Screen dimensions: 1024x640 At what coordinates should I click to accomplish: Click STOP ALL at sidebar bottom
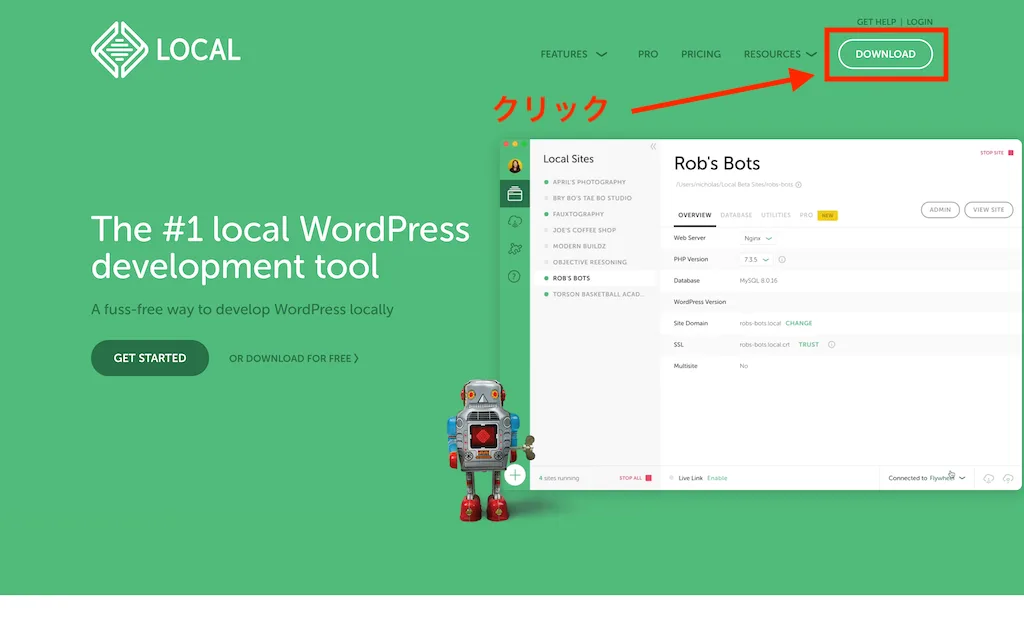pos(635,478)
